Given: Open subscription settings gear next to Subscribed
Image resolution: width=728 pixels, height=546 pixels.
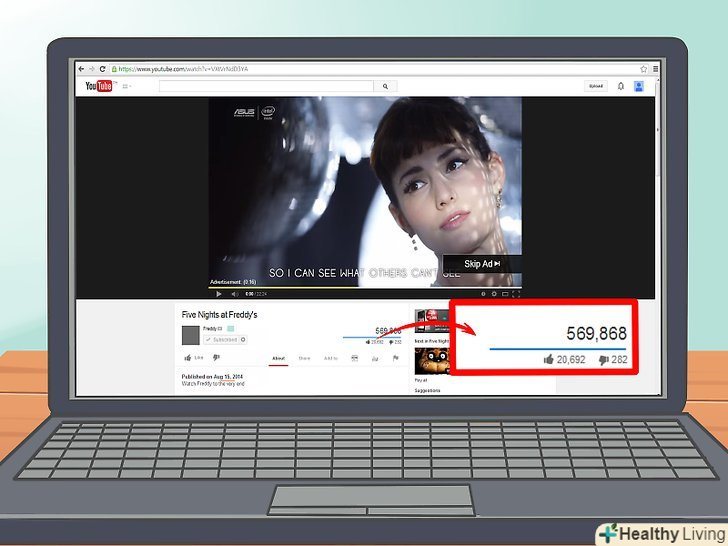Looking at the screenshot, I should pyautogui.click(x=243, y=340).
